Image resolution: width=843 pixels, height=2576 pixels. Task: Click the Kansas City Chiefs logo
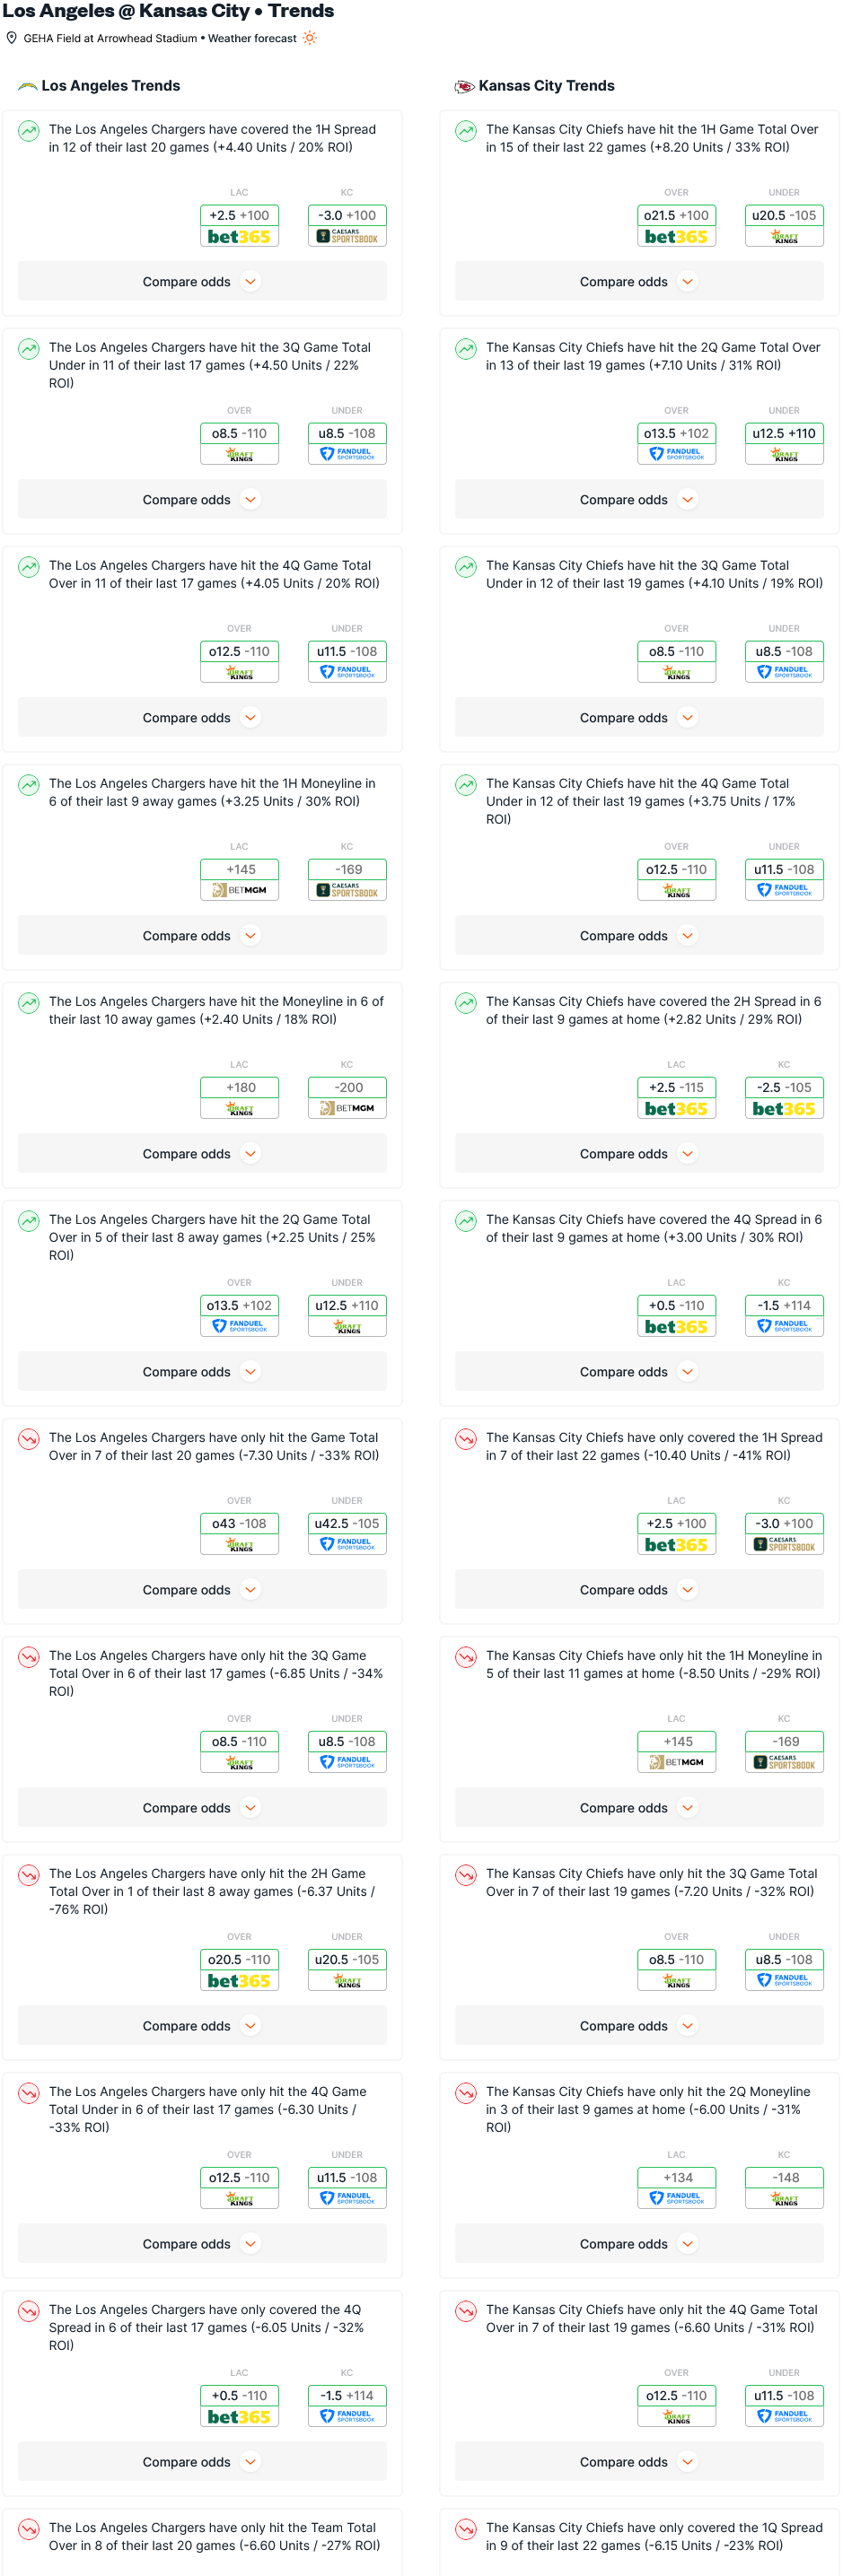(x=464, y=86)
